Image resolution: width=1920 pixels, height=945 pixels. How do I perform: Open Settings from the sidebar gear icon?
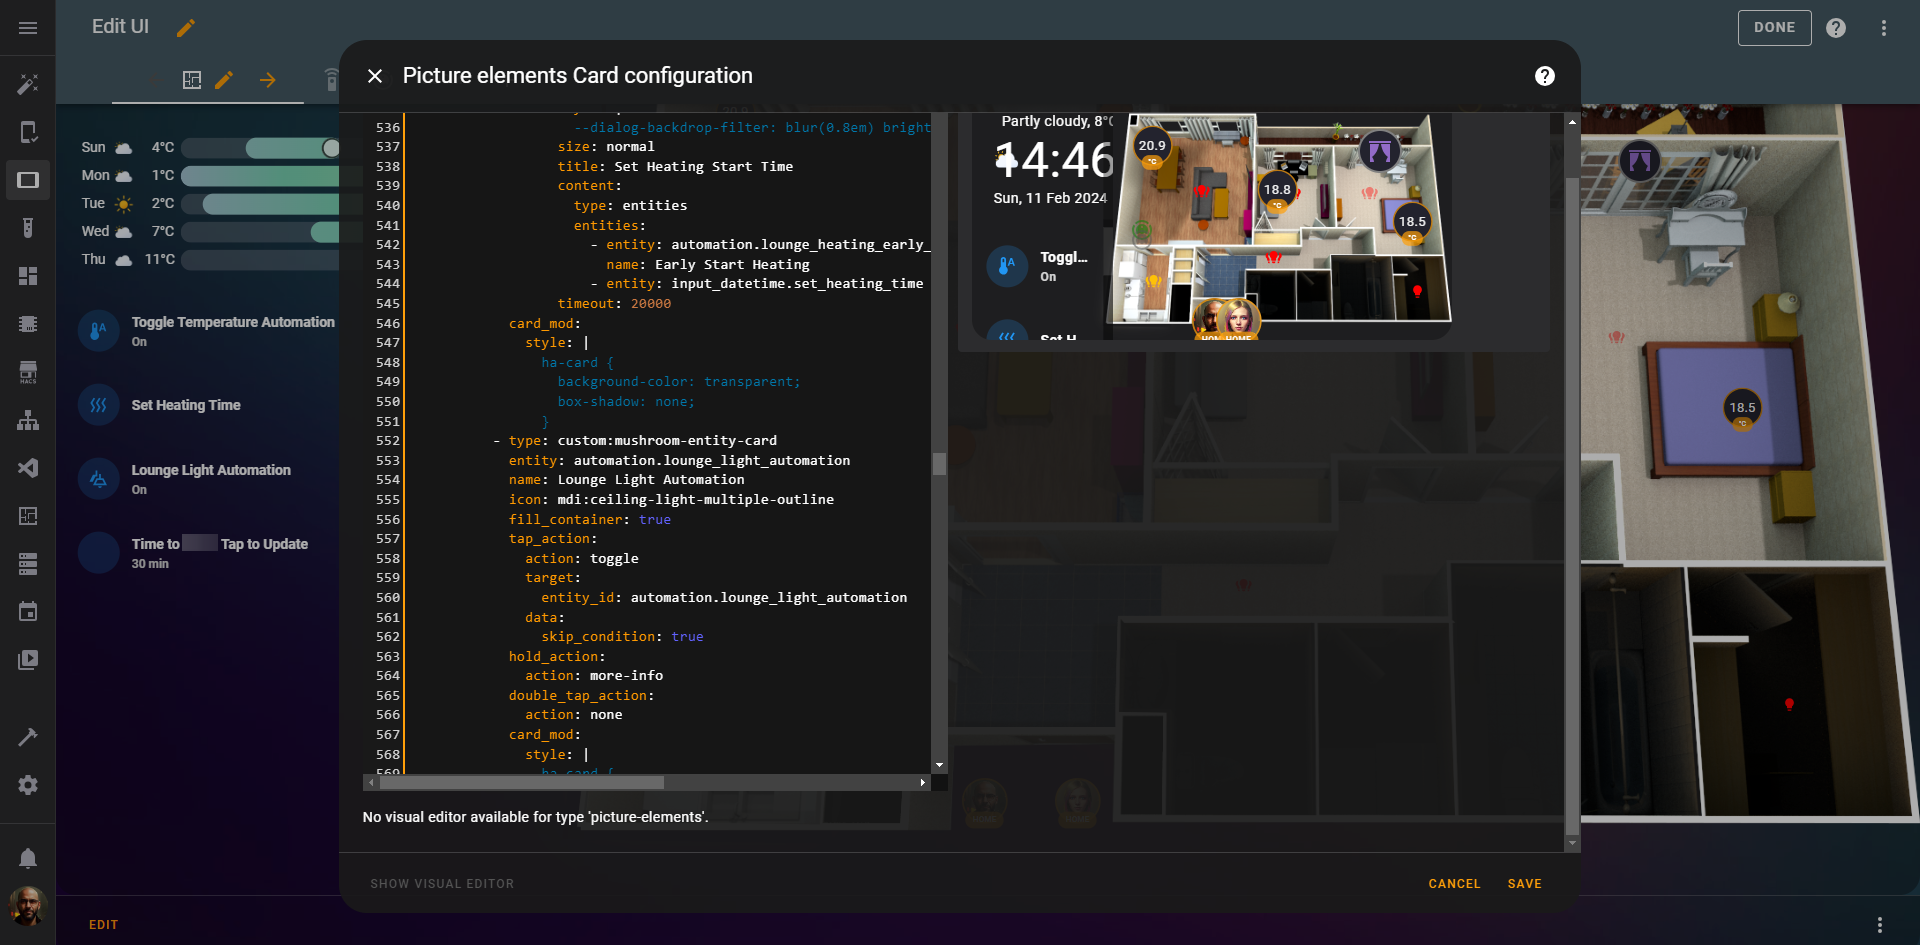tap(28, 785)
